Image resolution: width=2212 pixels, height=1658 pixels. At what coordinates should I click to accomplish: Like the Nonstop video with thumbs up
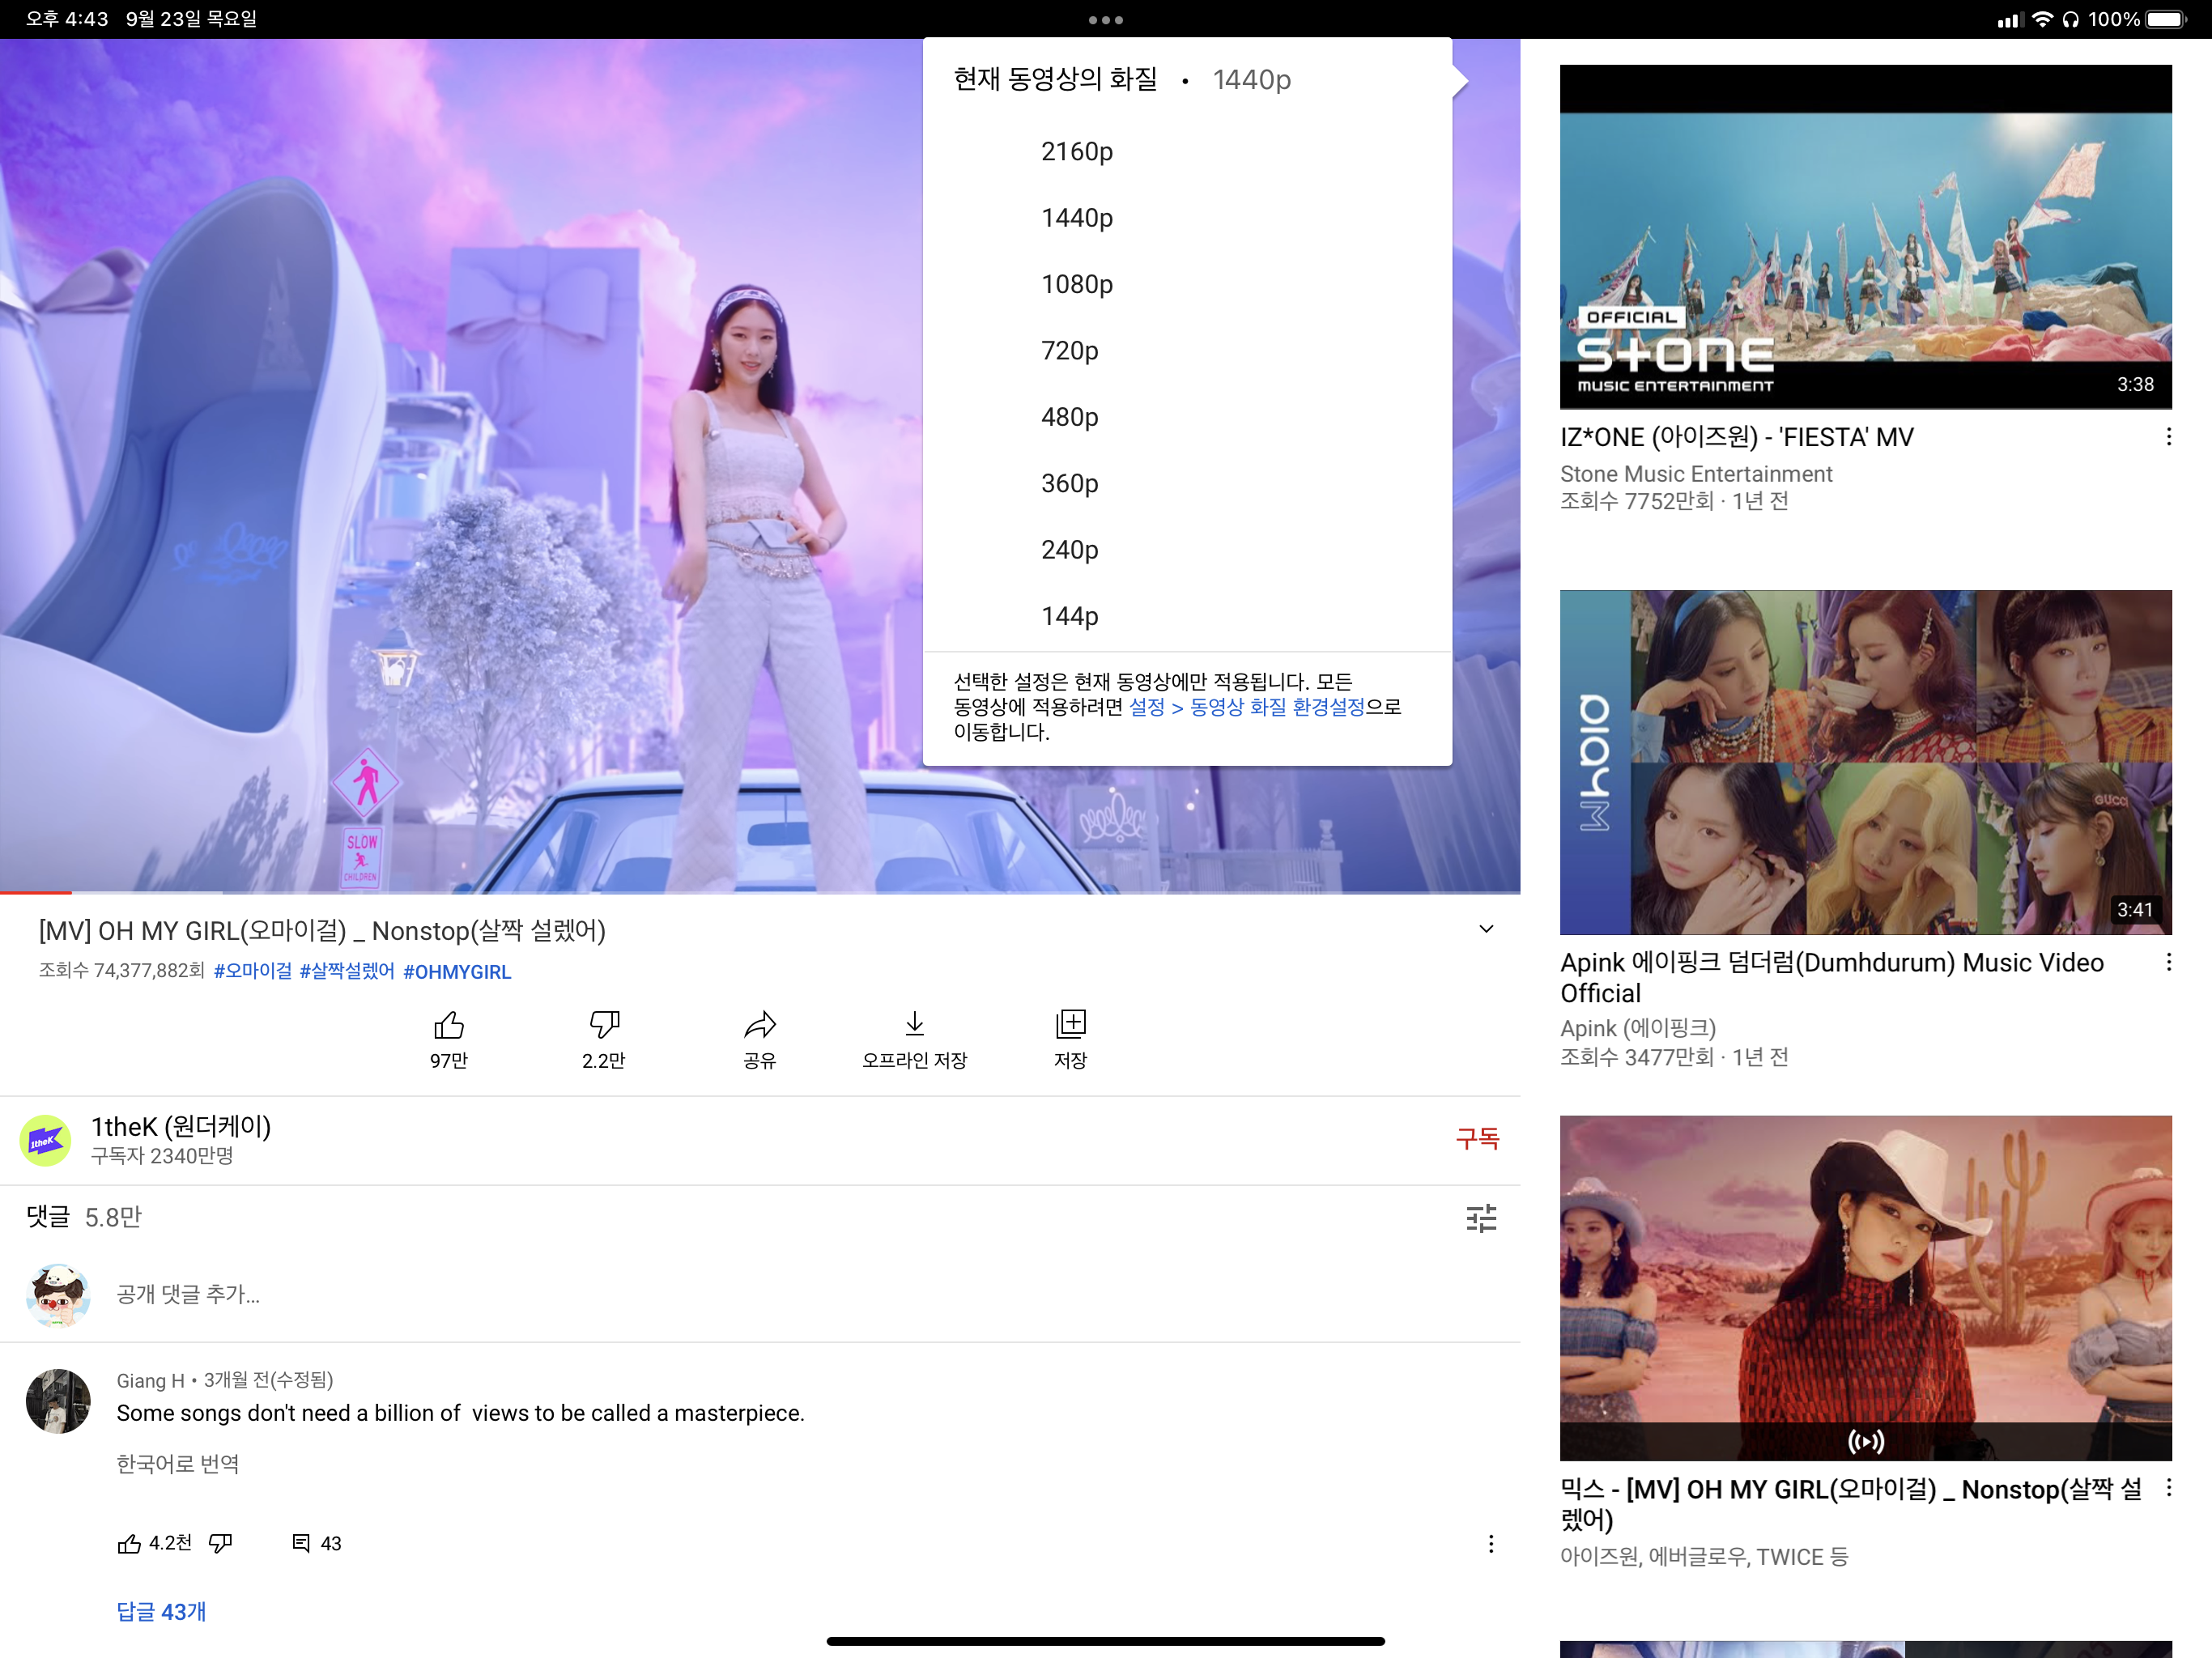[448, 1025]
